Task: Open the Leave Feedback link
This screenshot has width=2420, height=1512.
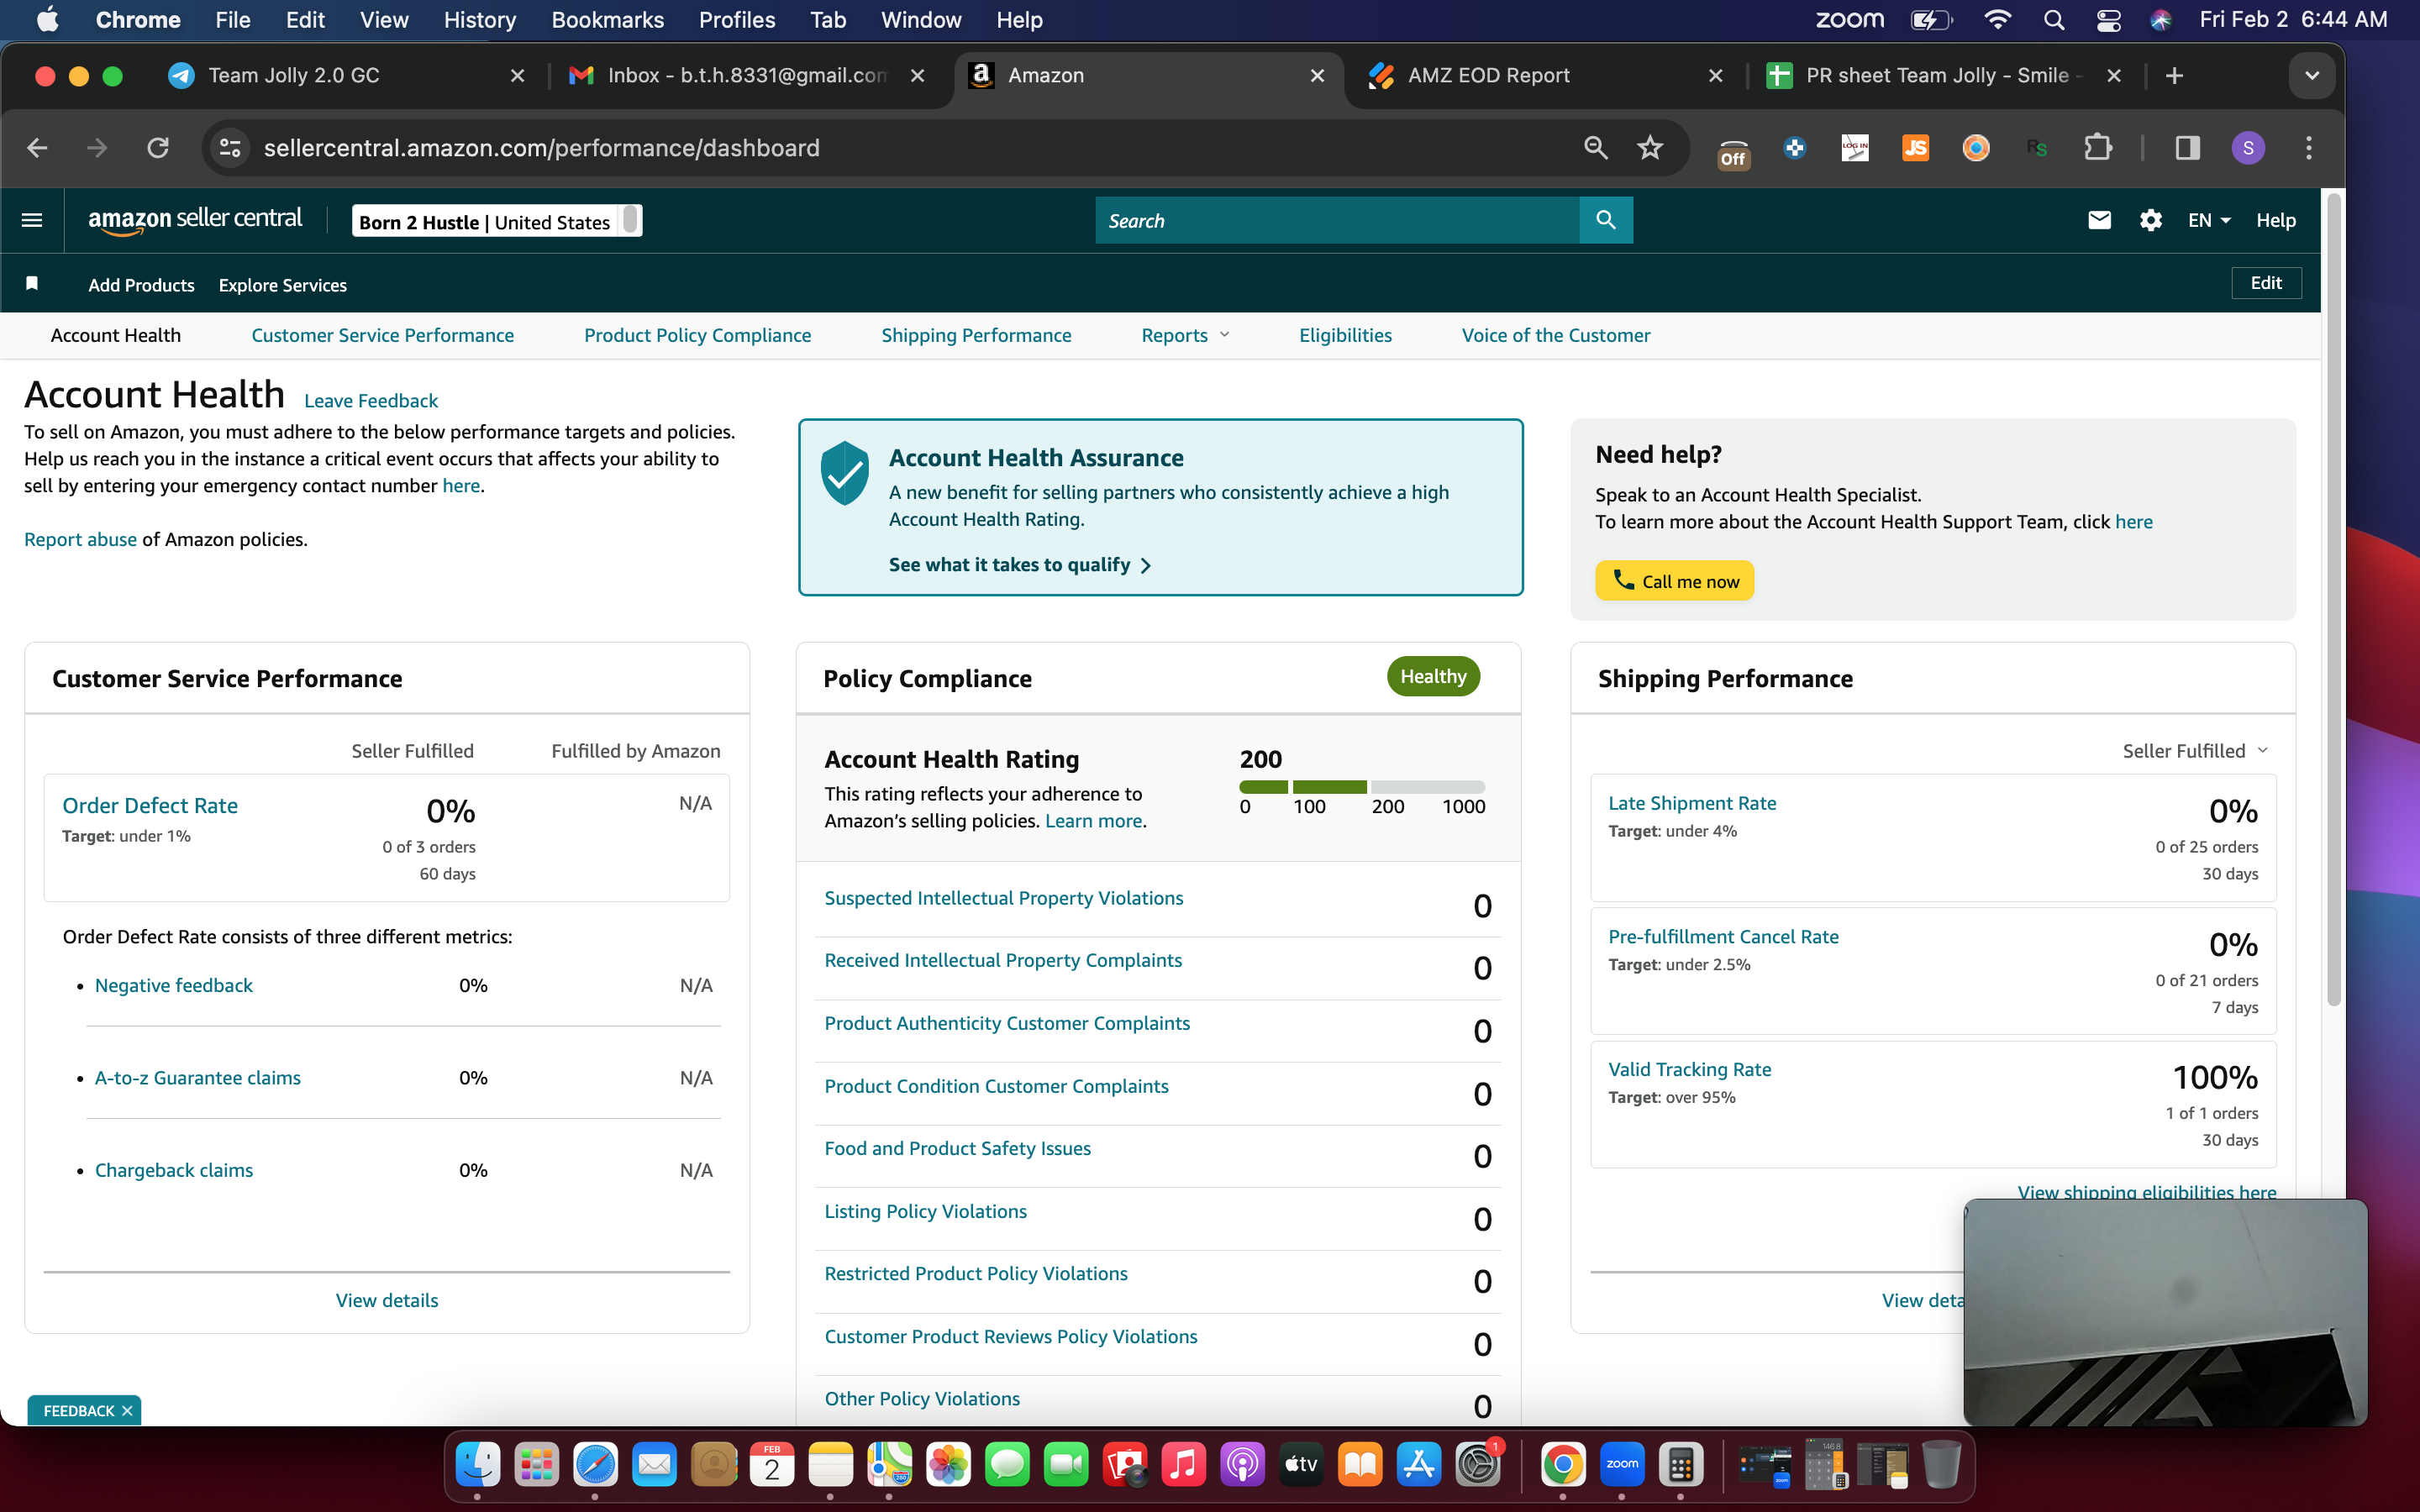Action: pyautogui.click(x=371, y=401)
